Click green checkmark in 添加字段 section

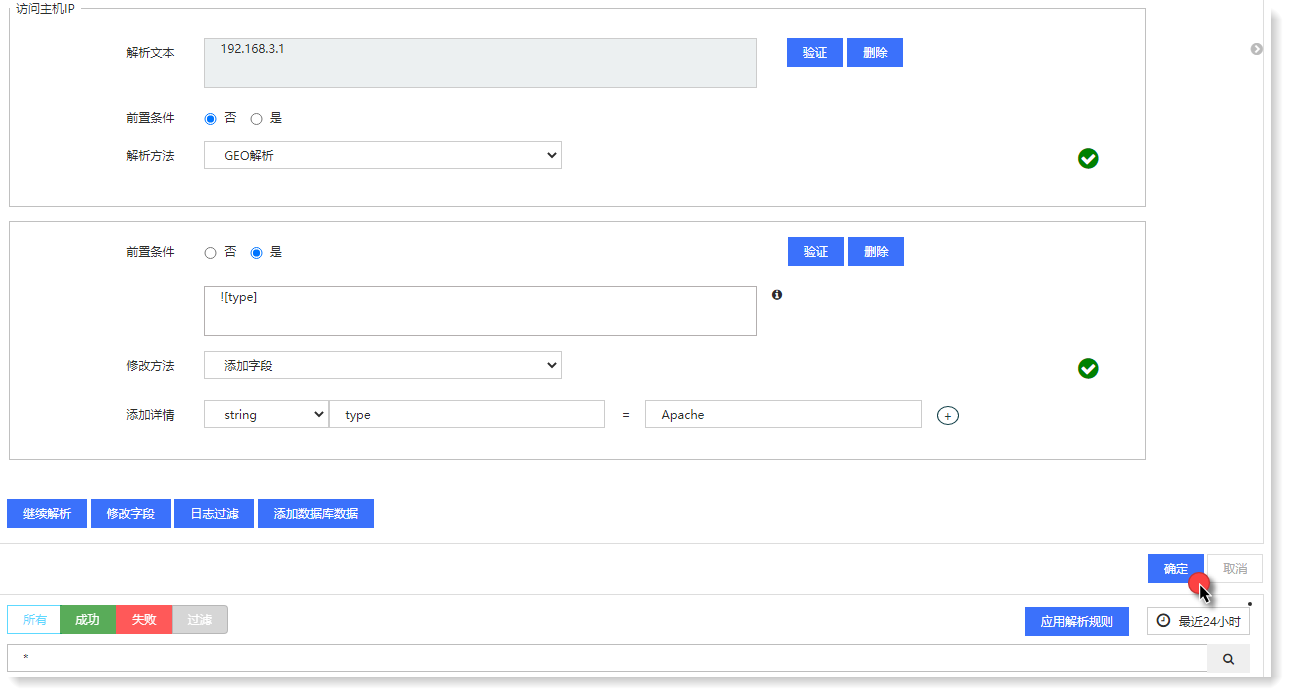pos(1089,369)
